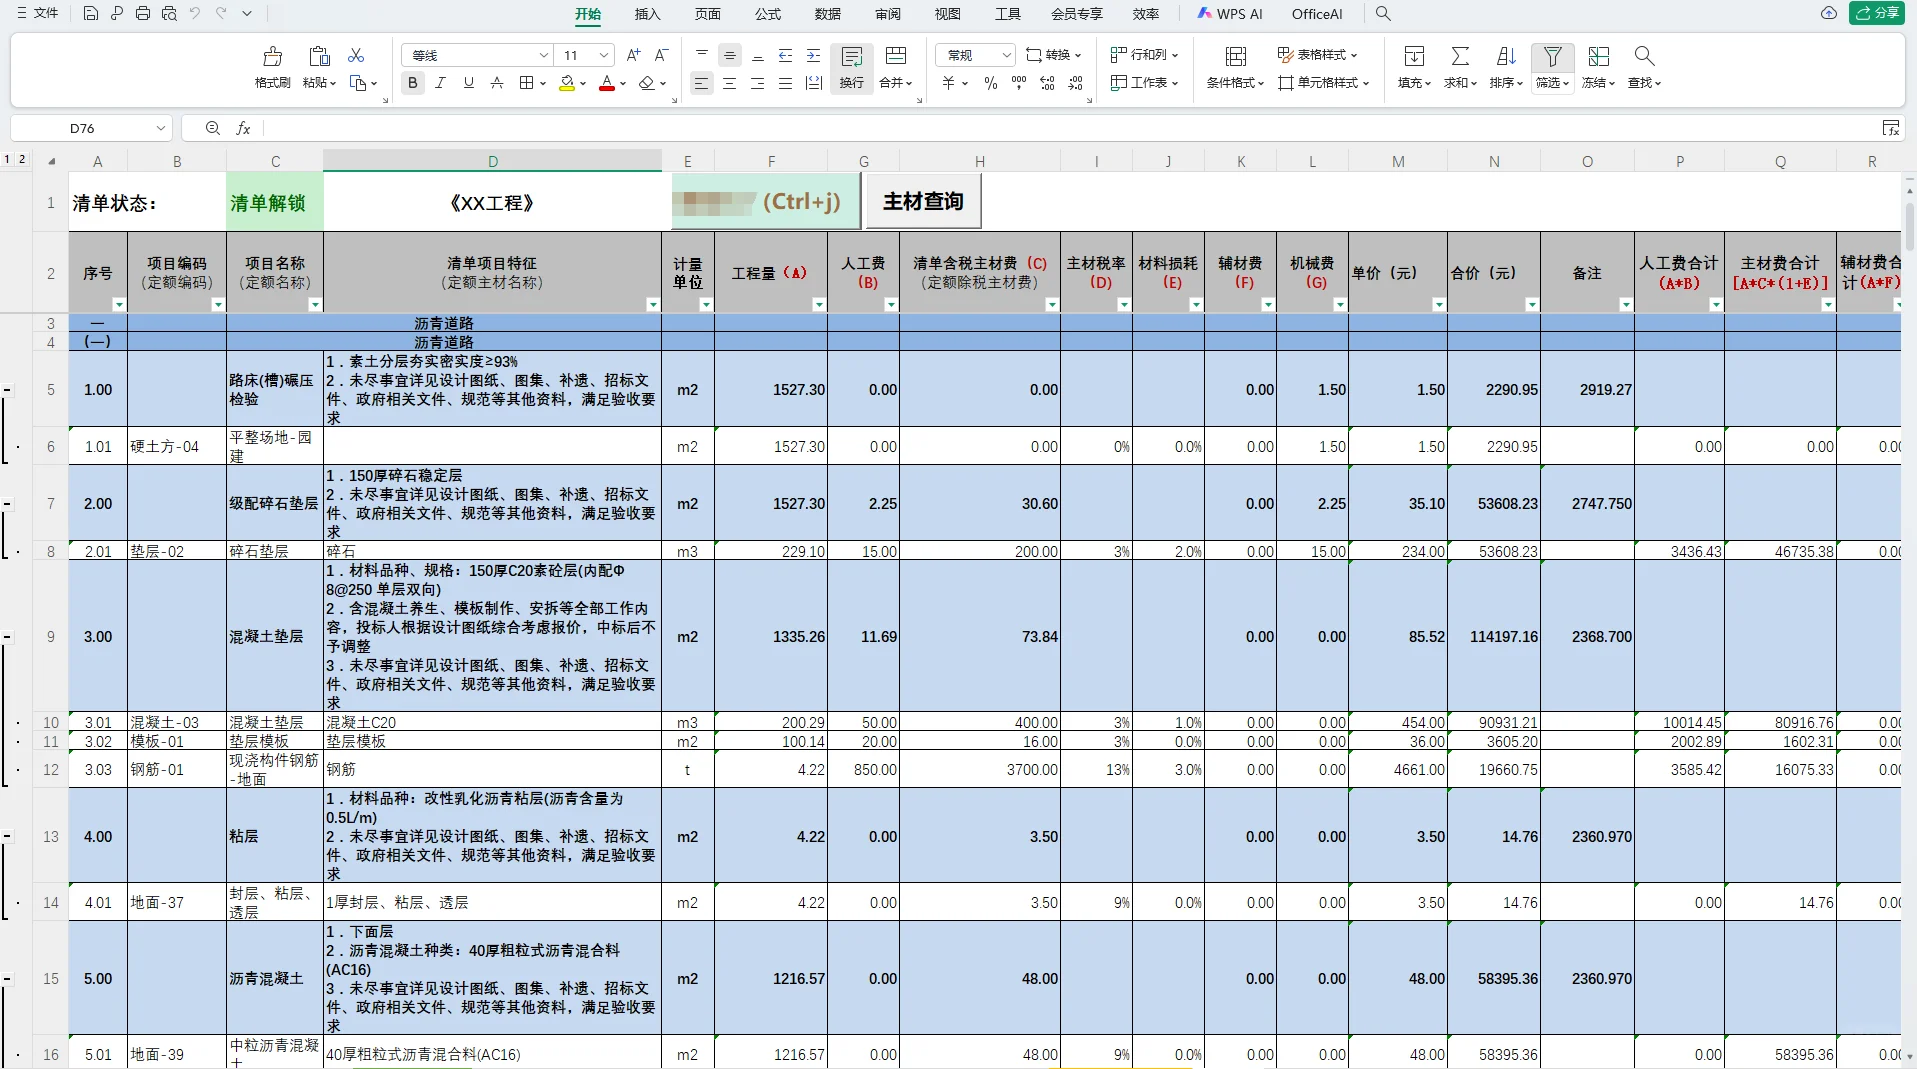This screenshot has width=1917, height=1069.
Task: Open the font name dropdown
Action: (x=544, y=55)
